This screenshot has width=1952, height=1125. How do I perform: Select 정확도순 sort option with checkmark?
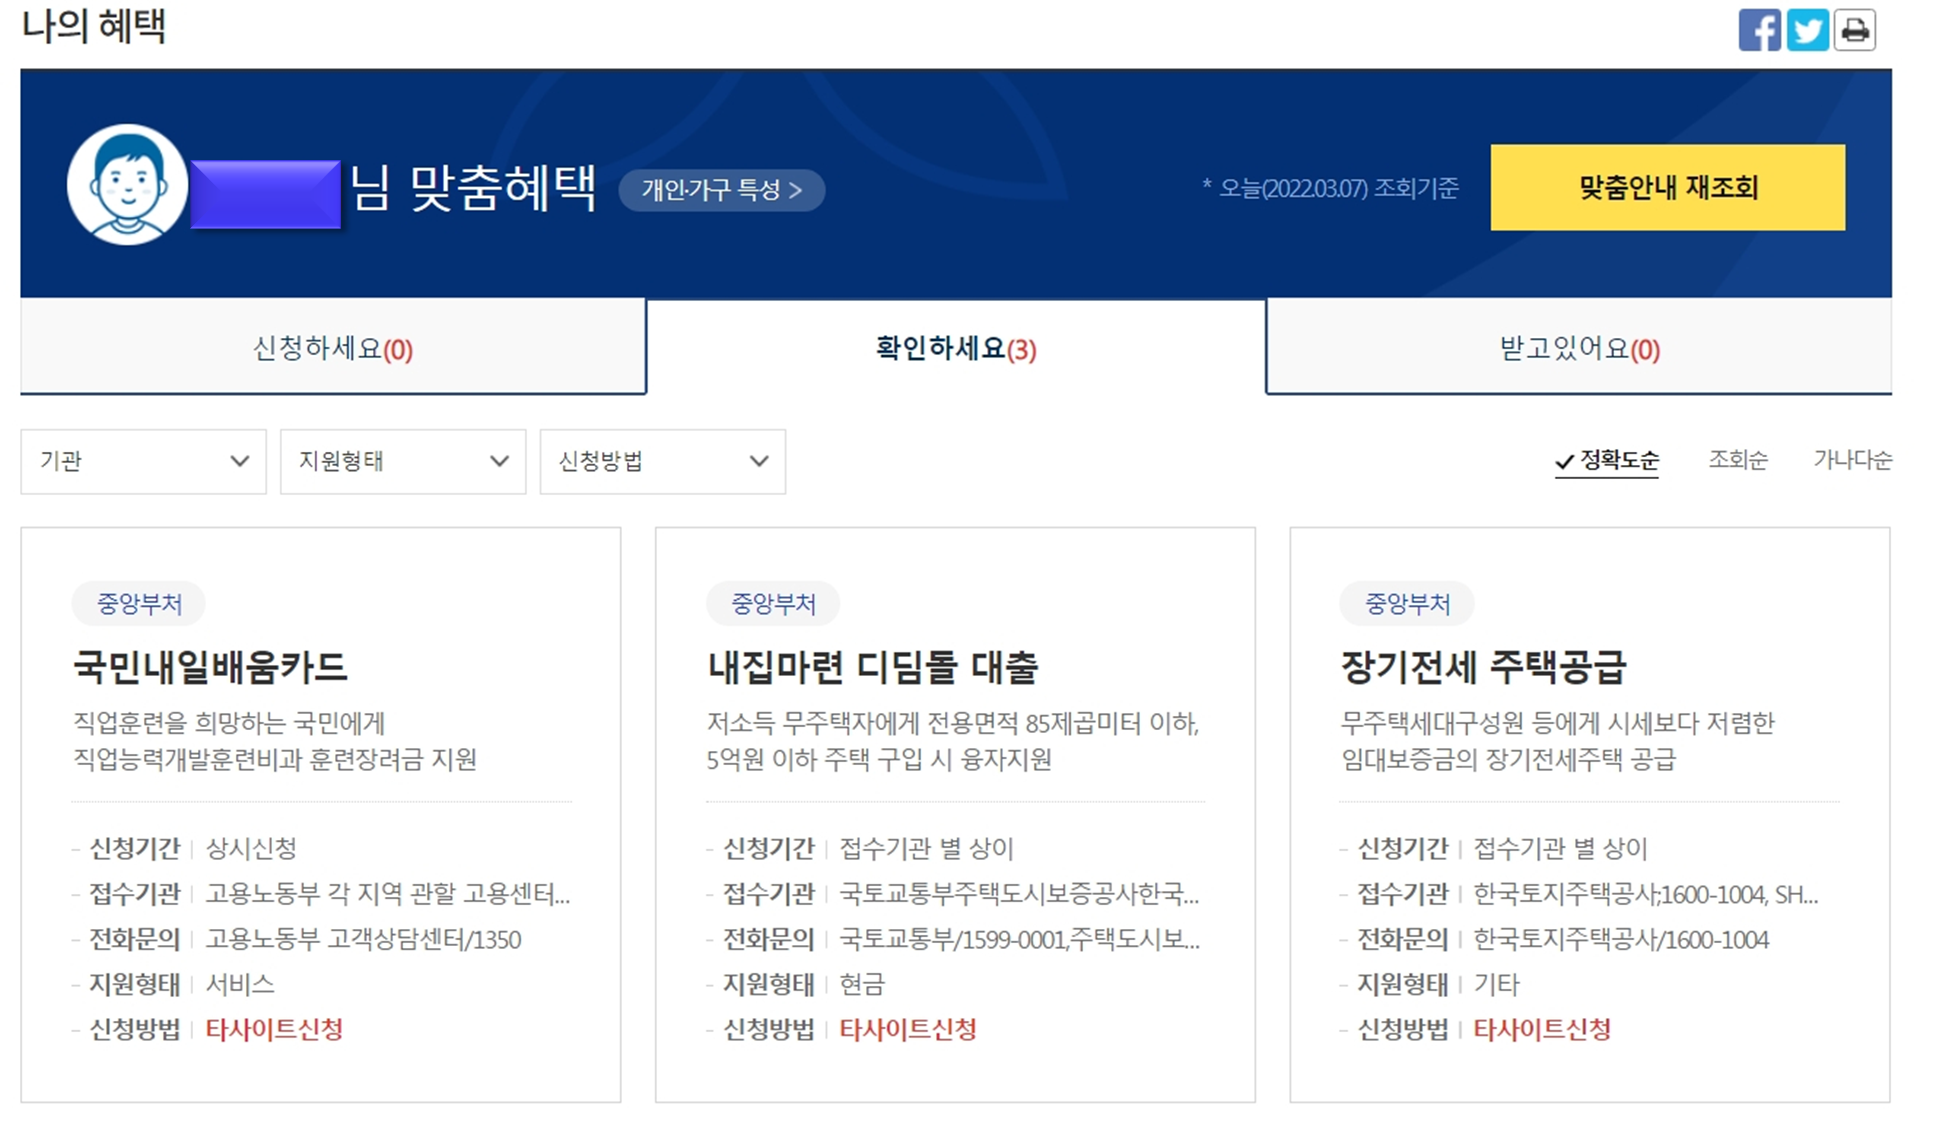(1607, 461)
